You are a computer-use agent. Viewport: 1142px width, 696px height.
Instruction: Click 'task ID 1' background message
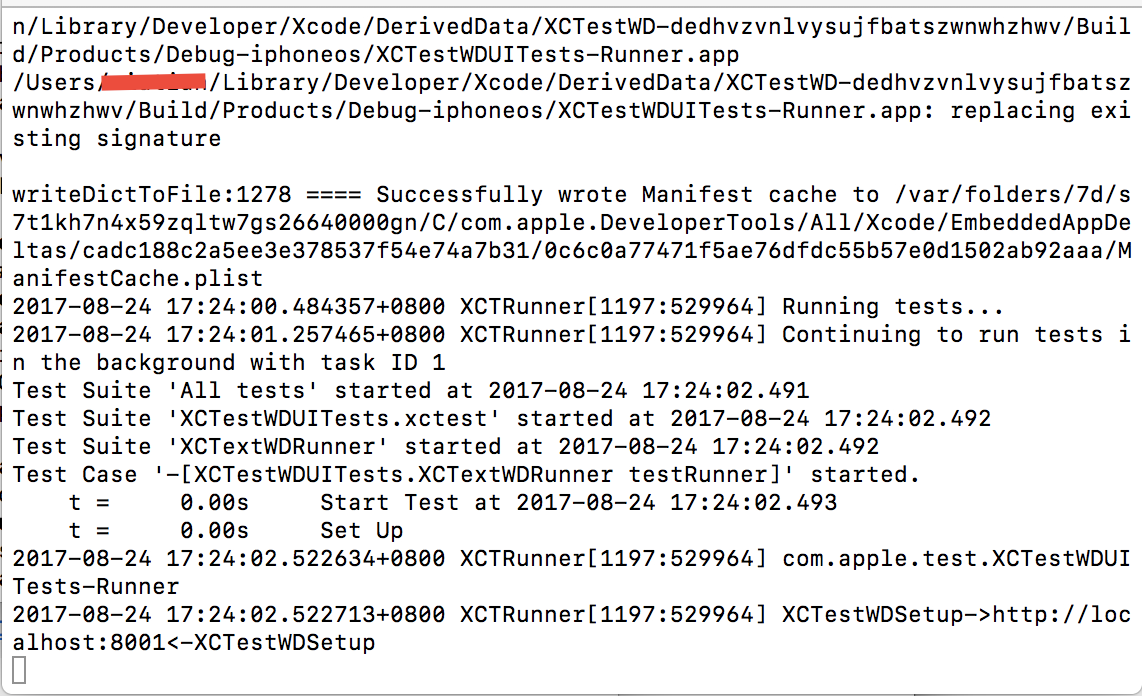pos(383,363)
